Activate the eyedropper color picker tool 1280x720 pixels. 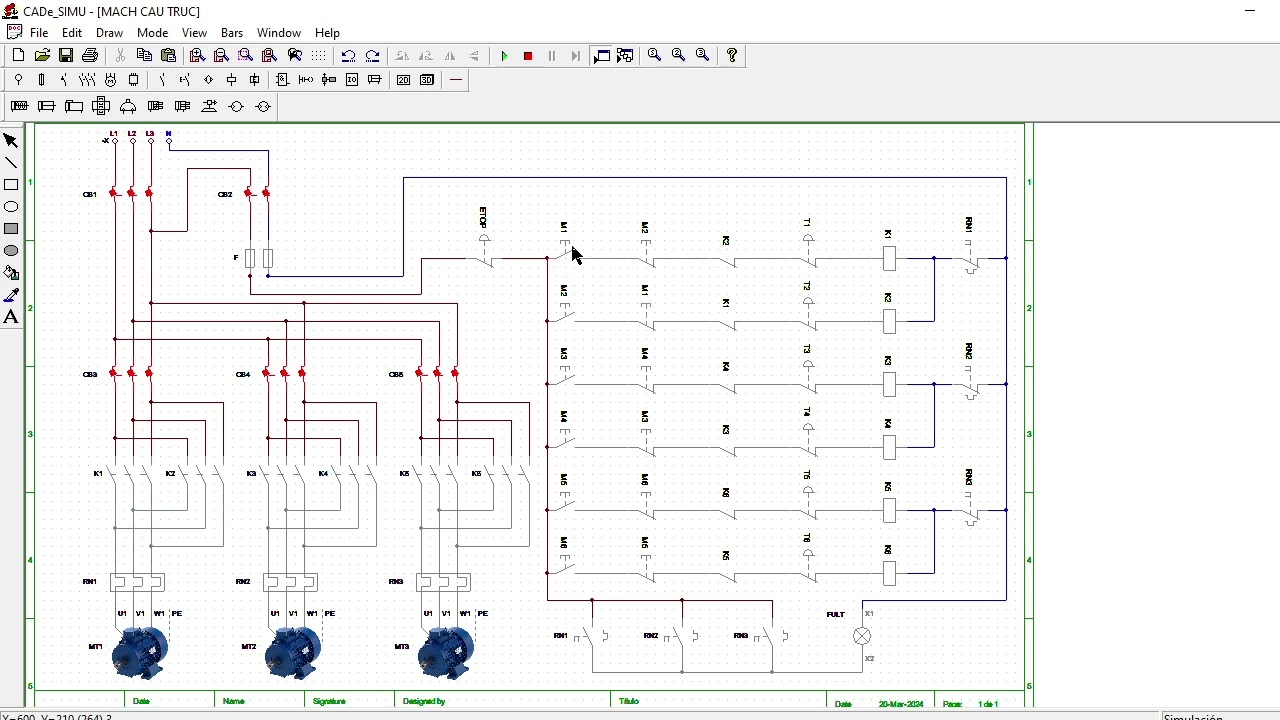click(x=11, y=295)
